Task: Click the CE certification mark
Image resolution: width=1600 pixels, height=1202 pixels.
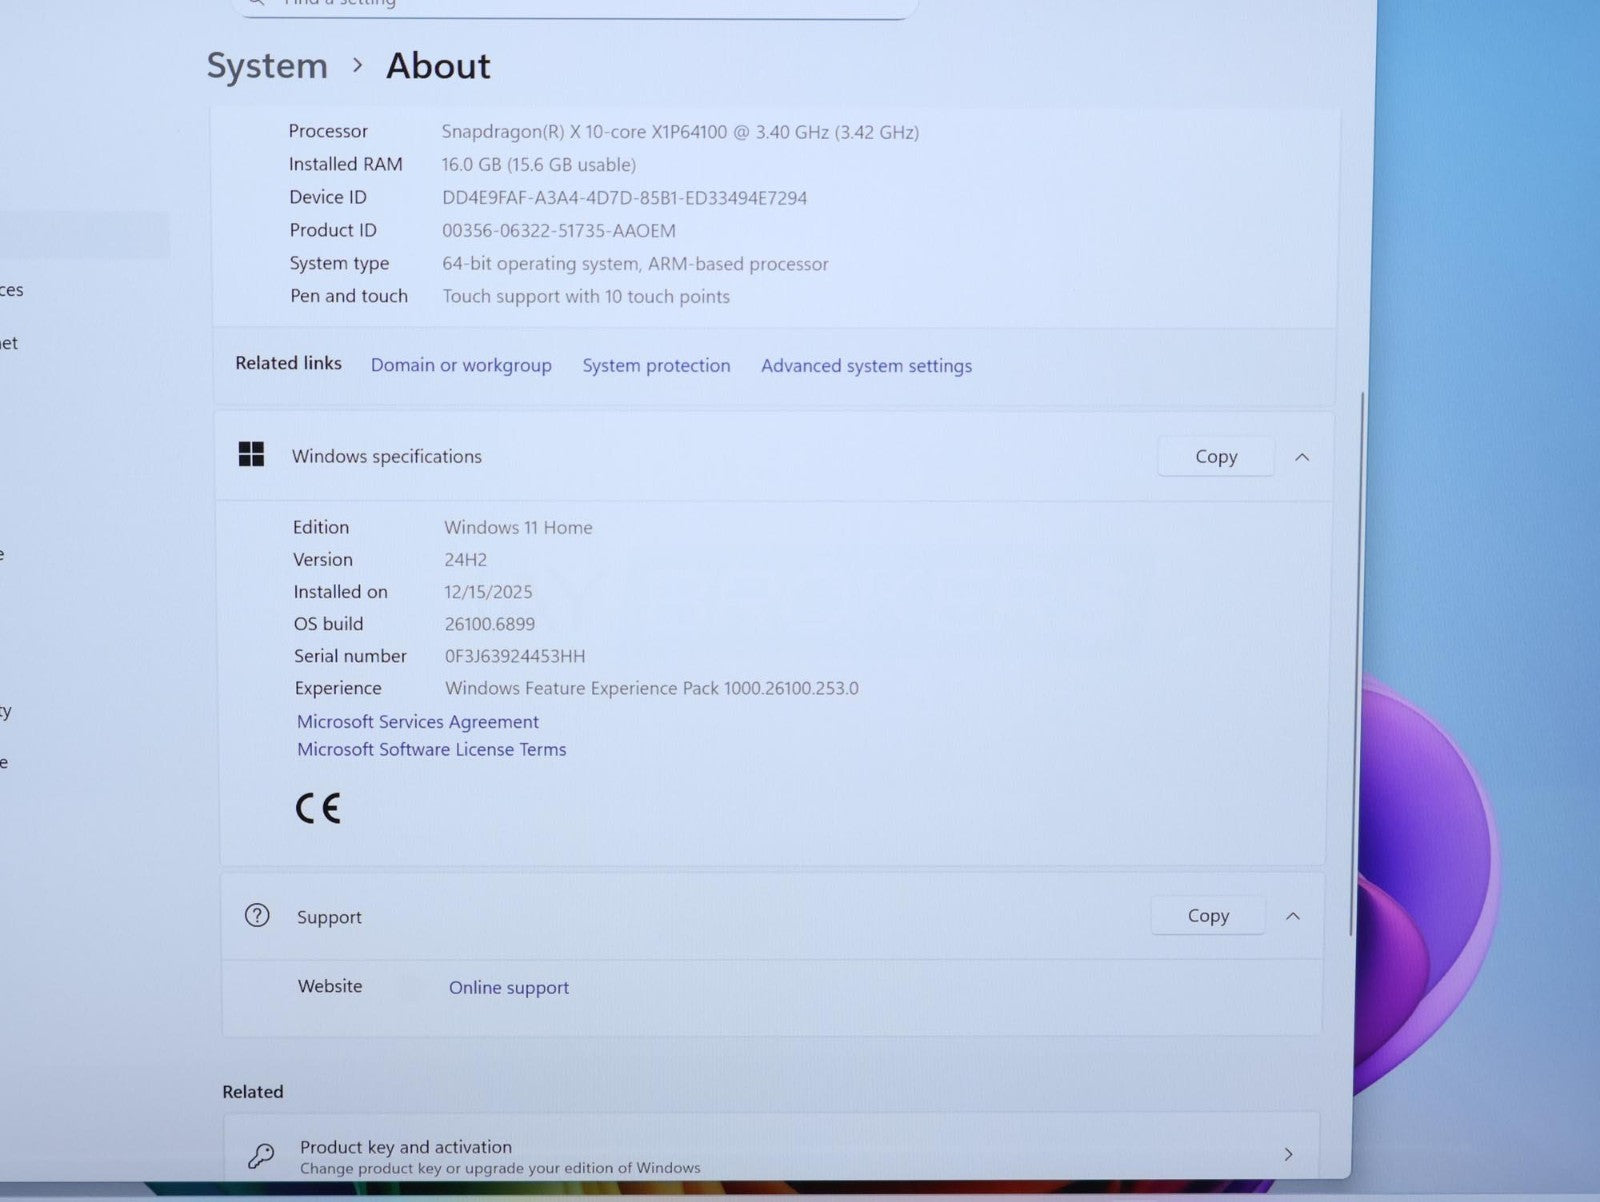Action: 318,808
